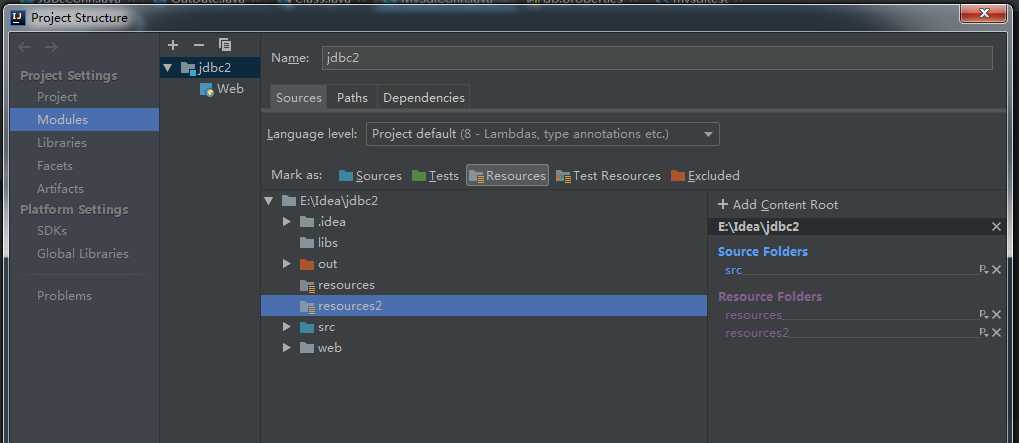Screen dimensions: 1019x443
Task: Open Global Libraries settings
Action: coord(83,254)
